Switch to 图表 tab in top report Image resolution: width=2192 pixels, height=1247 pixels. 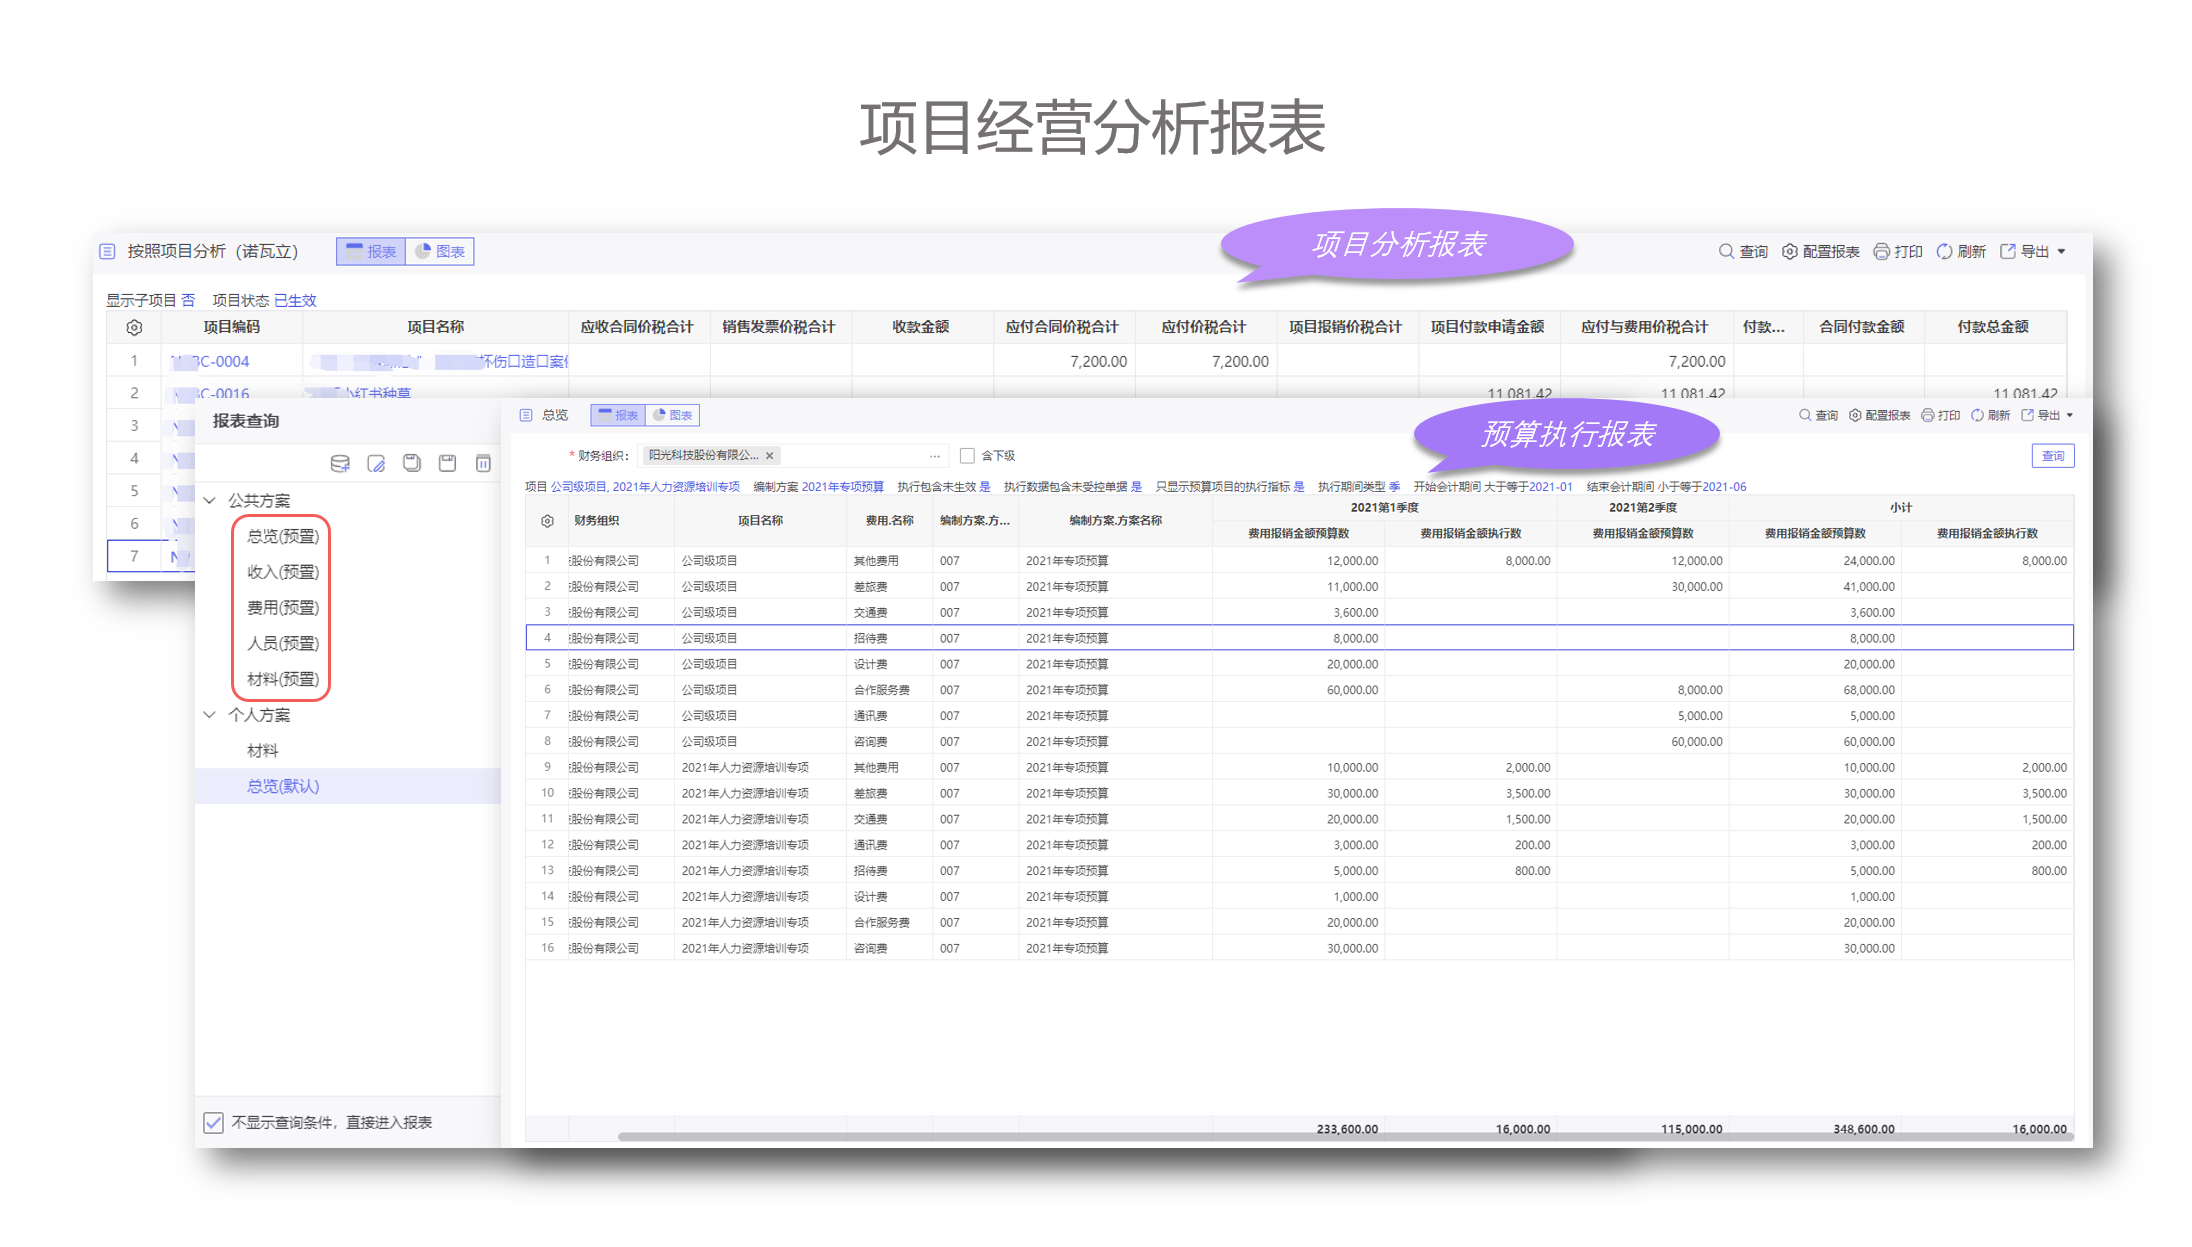(x=440, y=251)
